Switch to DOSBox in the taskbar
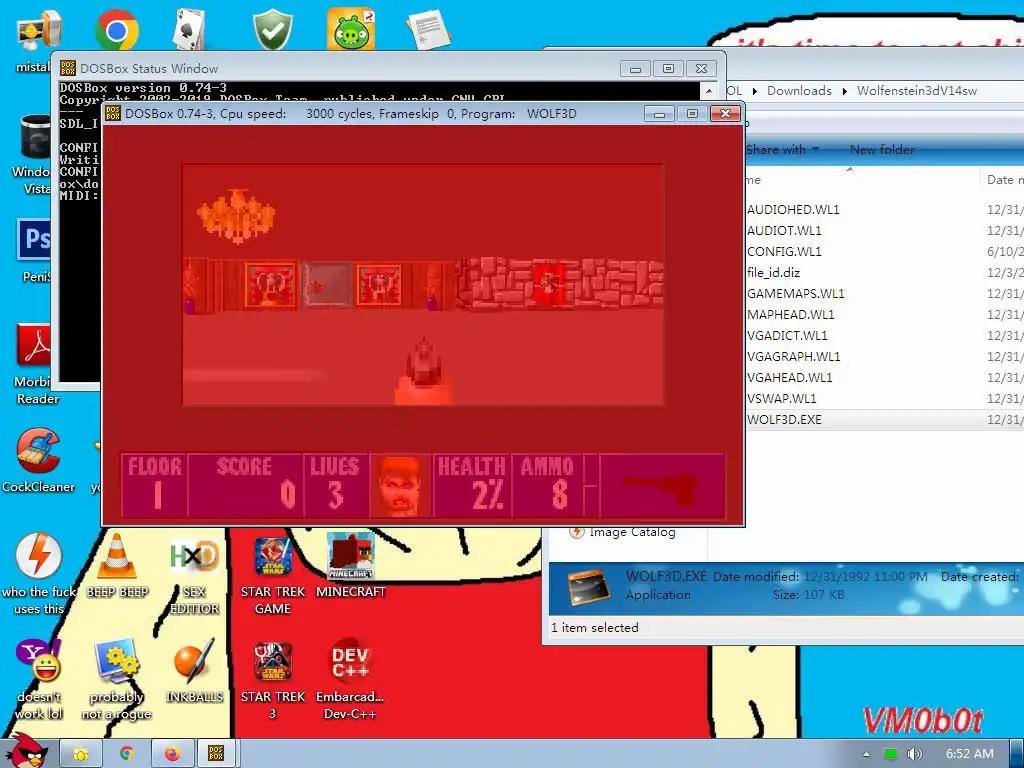Image resolution: width=1024 pixels, height=768 pixels. (216, 754)
